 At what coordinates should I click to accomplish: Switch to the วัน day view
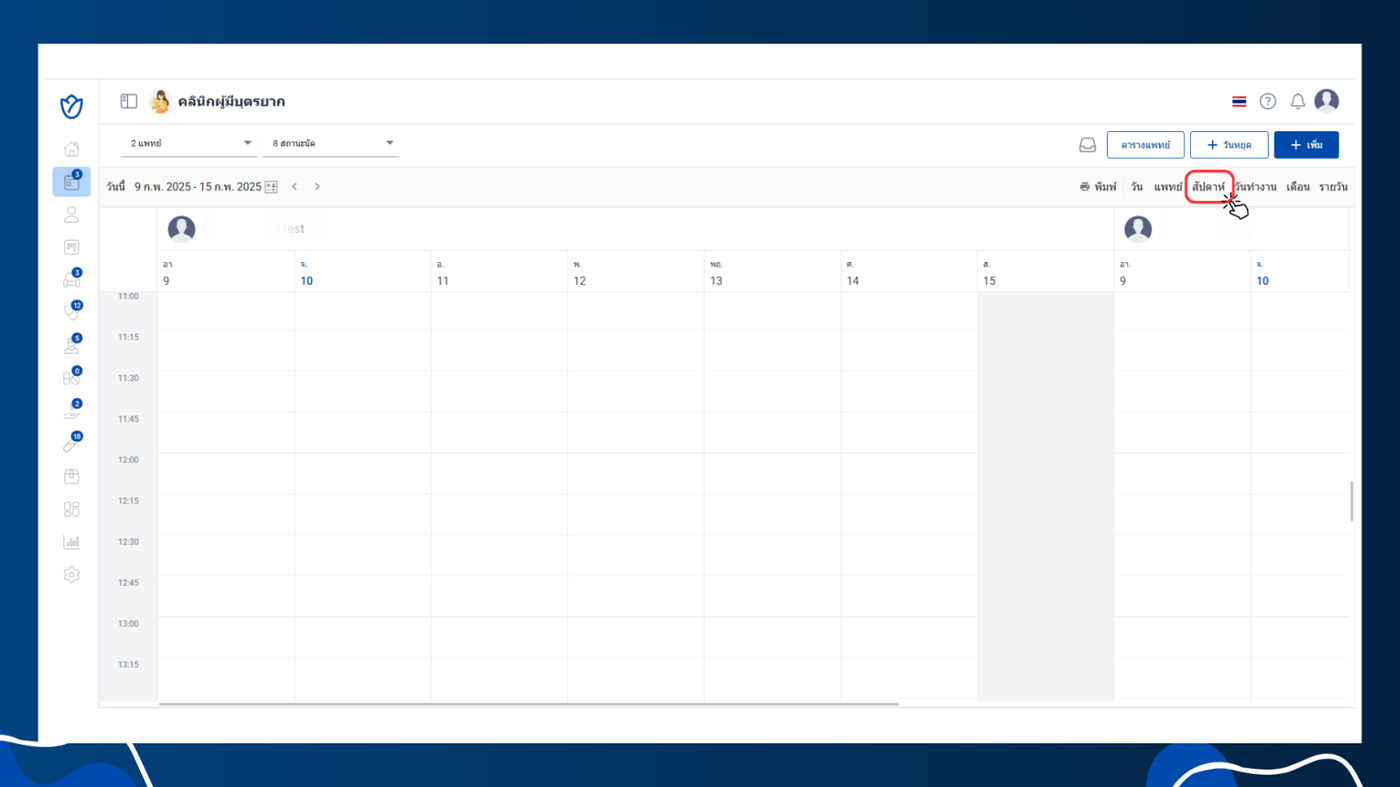click(1137, 187)
